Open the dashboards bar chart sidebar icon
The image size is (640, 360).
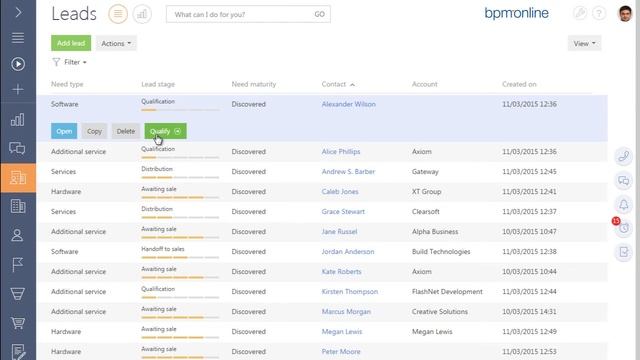tap(18, 120)
